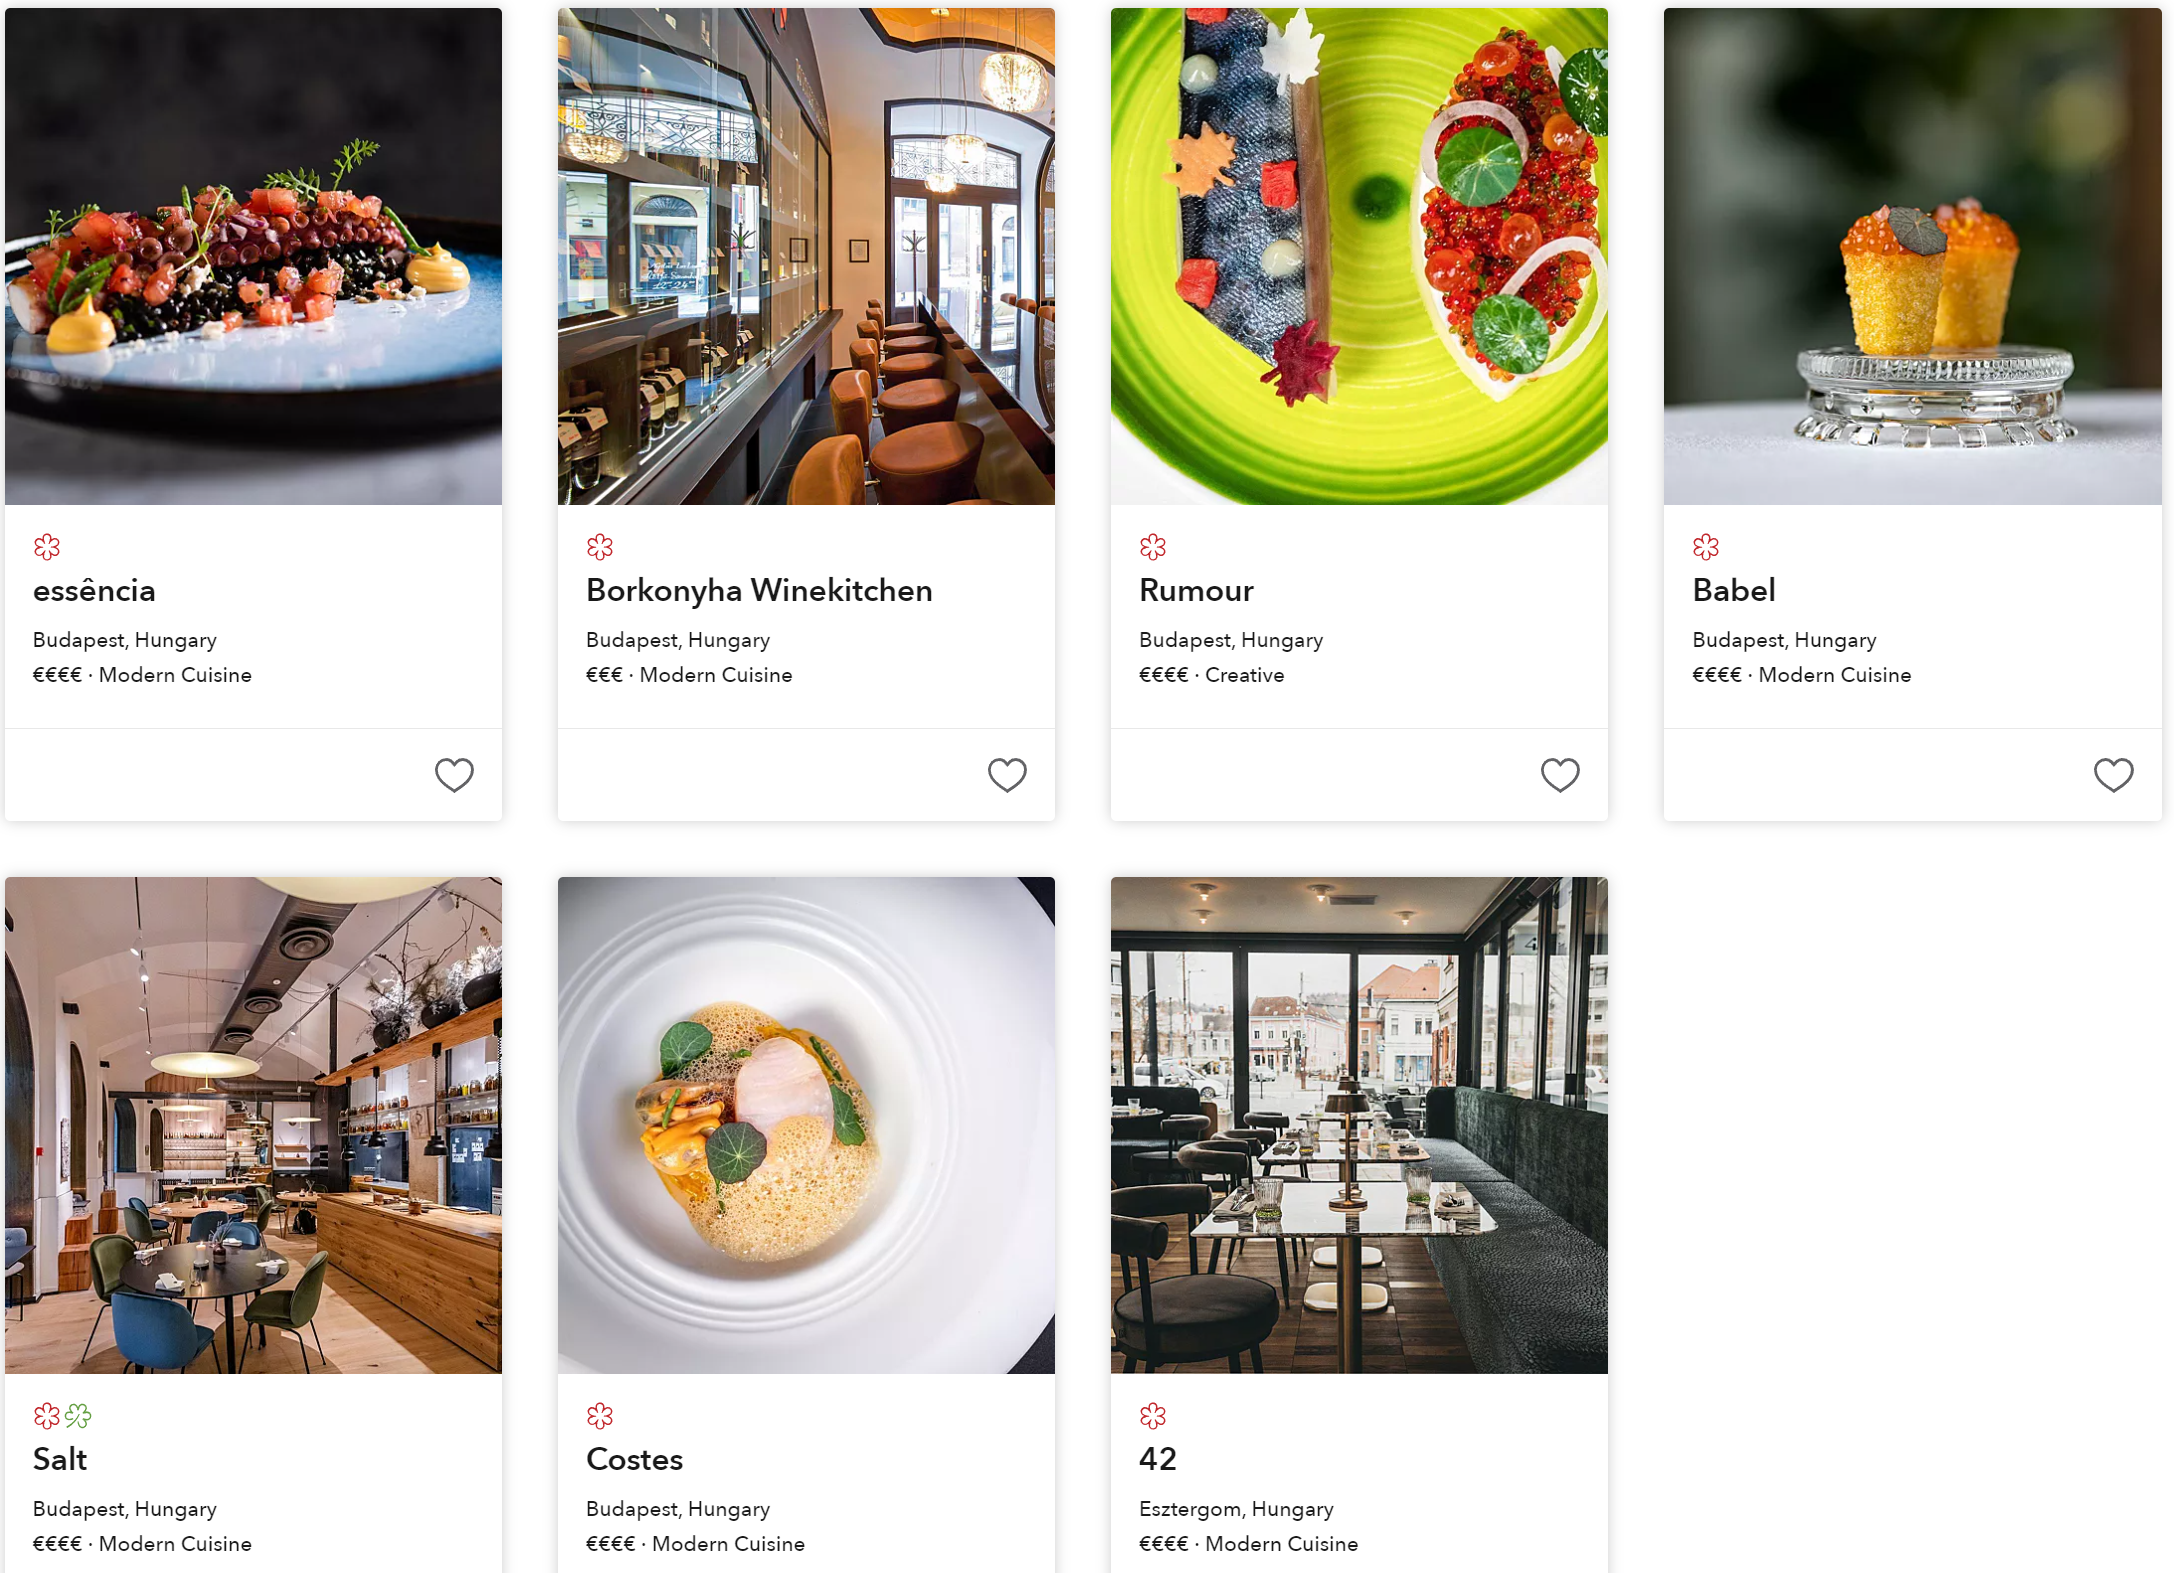Image resolution: width=2174 pixels, height=1573 pixels.
Task: Click the Rumour green plate photo
Action: 1359,256
